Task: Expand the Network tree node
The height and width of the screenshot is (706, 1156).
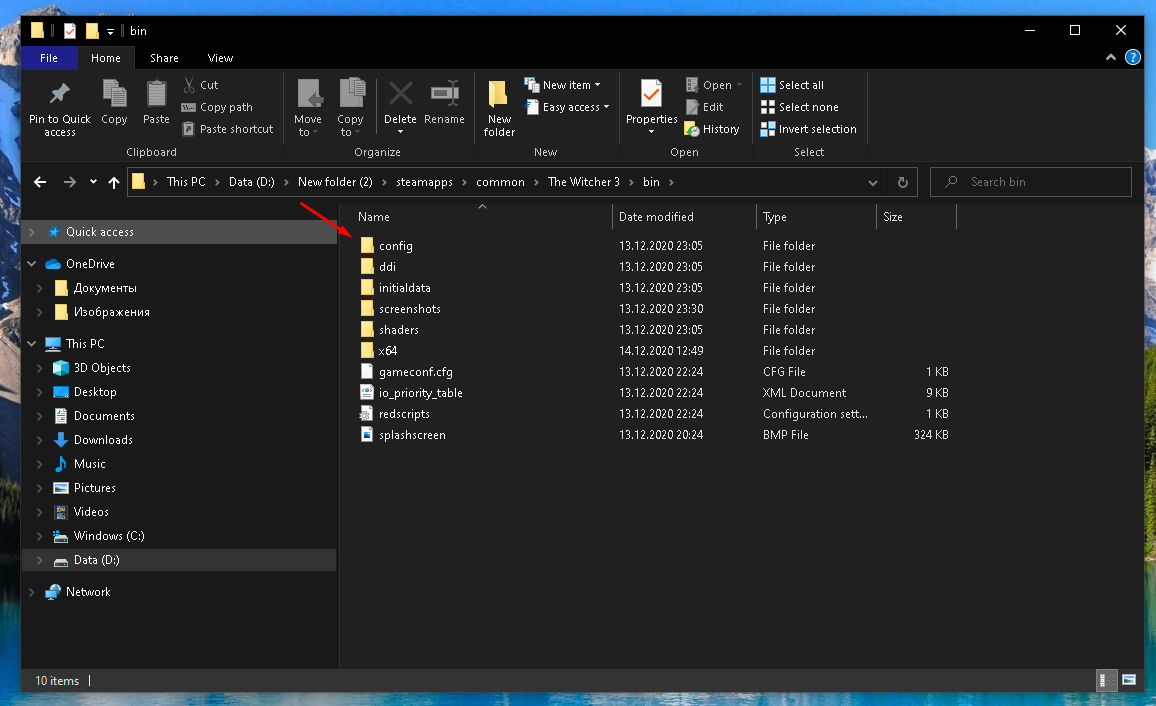Action: pos(32,592)
